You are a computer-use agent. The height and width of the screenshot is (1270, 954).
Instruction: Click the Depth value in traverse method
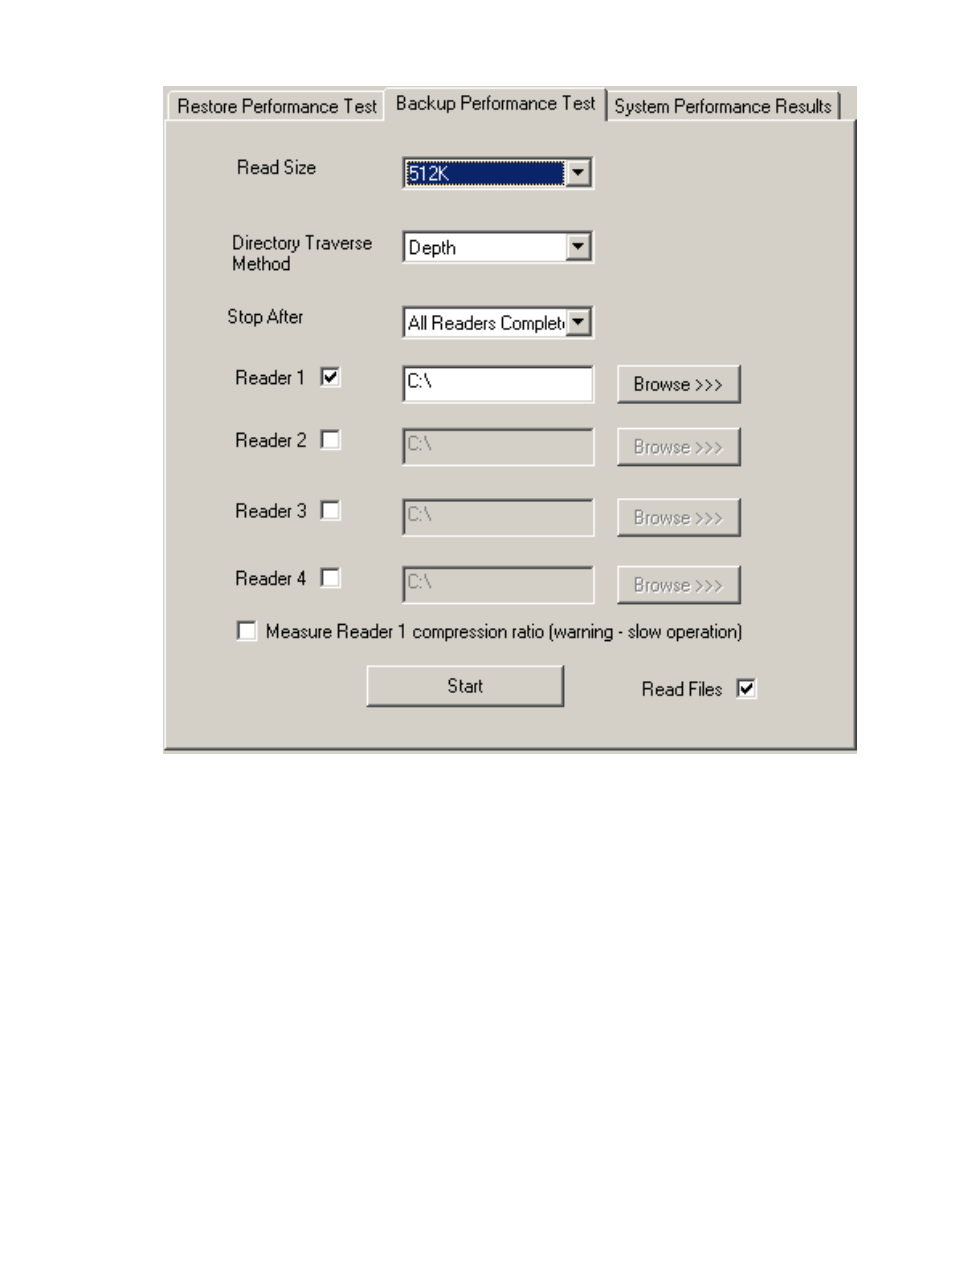(485, 247)
